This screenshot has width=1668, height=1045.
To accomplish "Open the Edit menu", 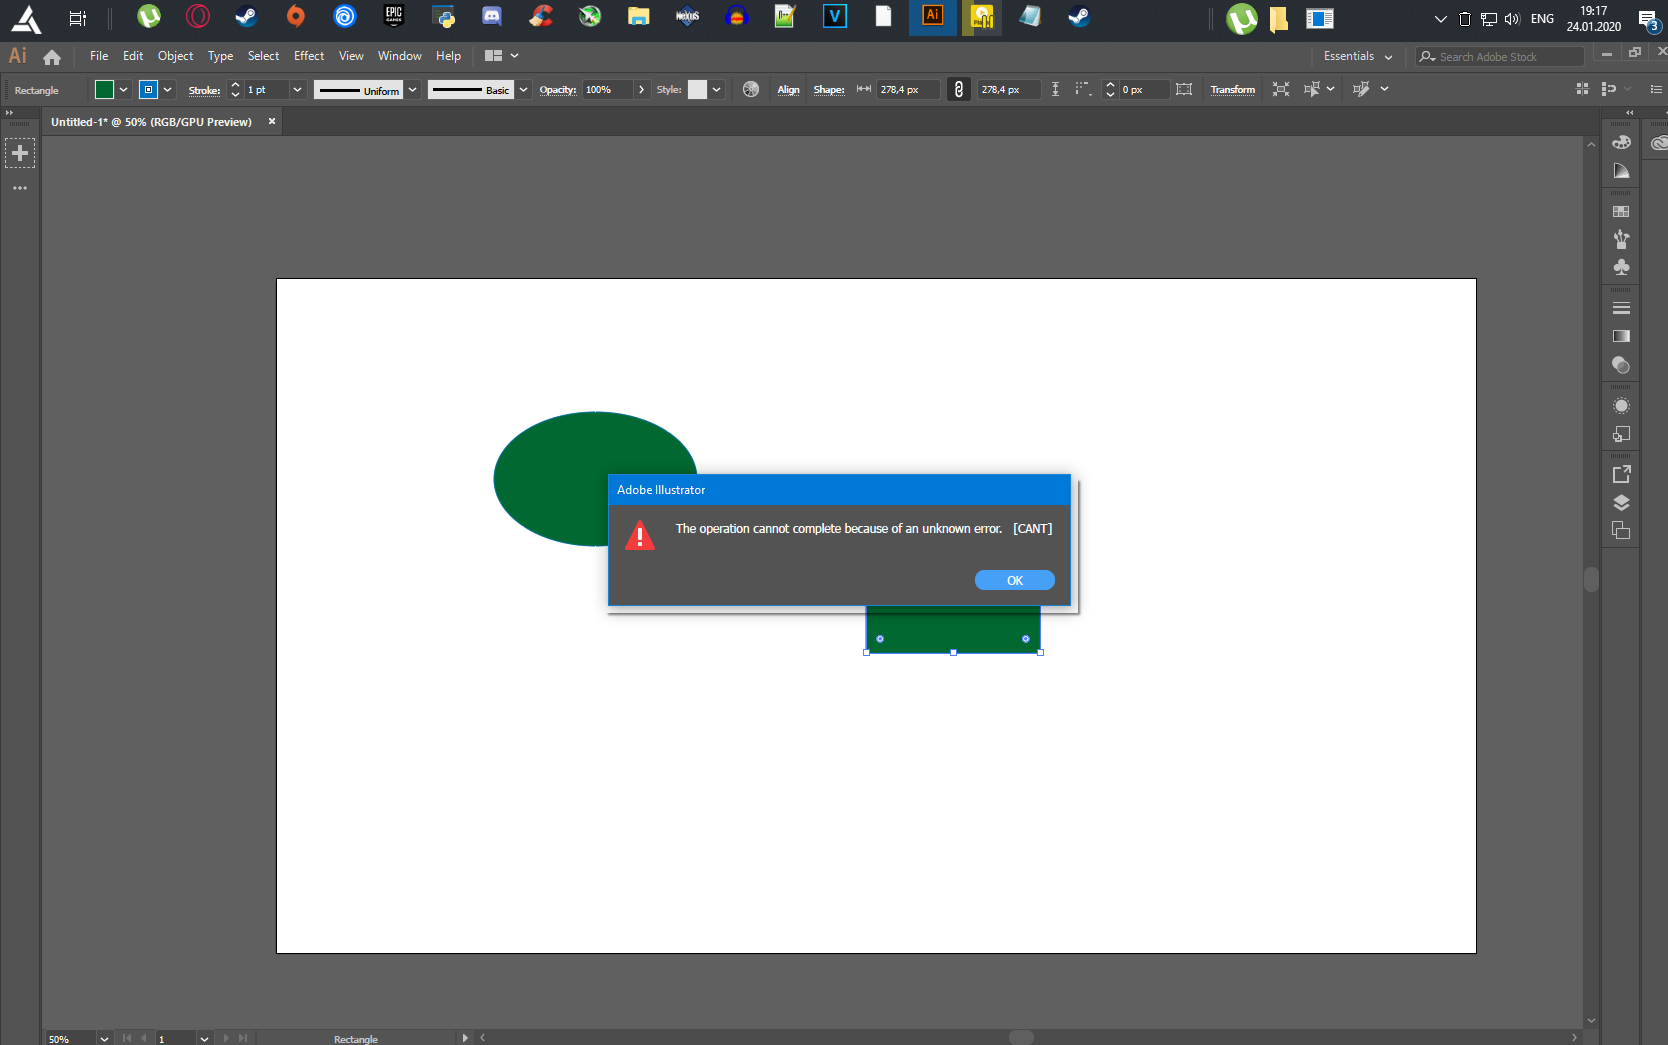I will point(133,56).
